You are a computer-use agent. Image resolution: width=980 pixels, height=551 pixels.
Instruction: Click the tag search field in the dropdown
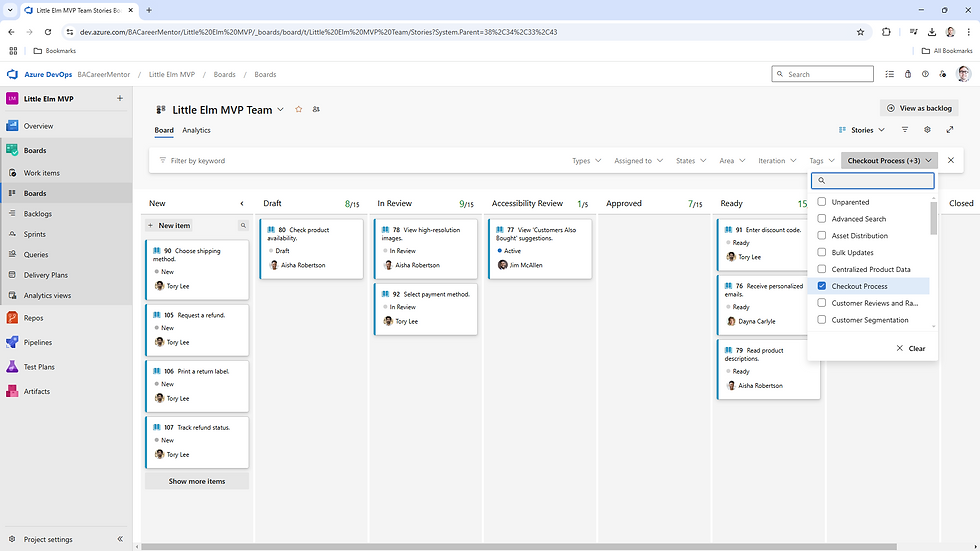click(x=872, y=181)
